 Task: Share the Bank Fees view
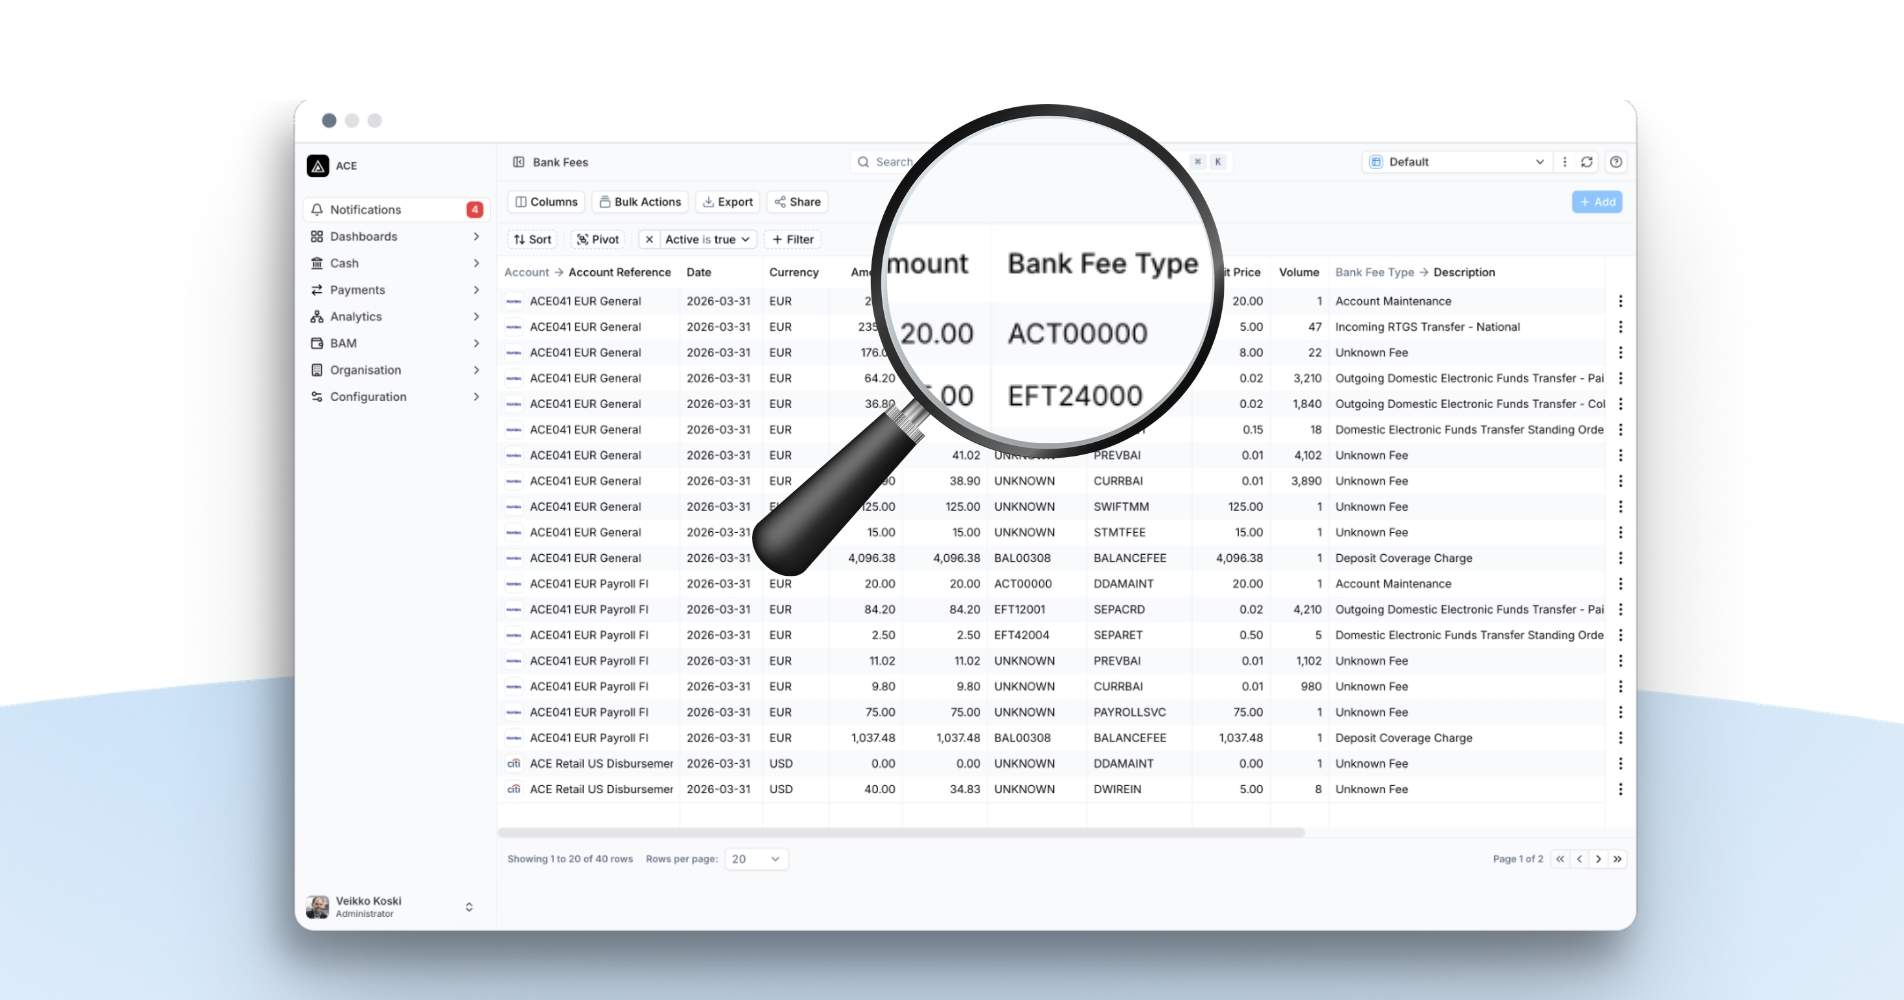(798, 202)
